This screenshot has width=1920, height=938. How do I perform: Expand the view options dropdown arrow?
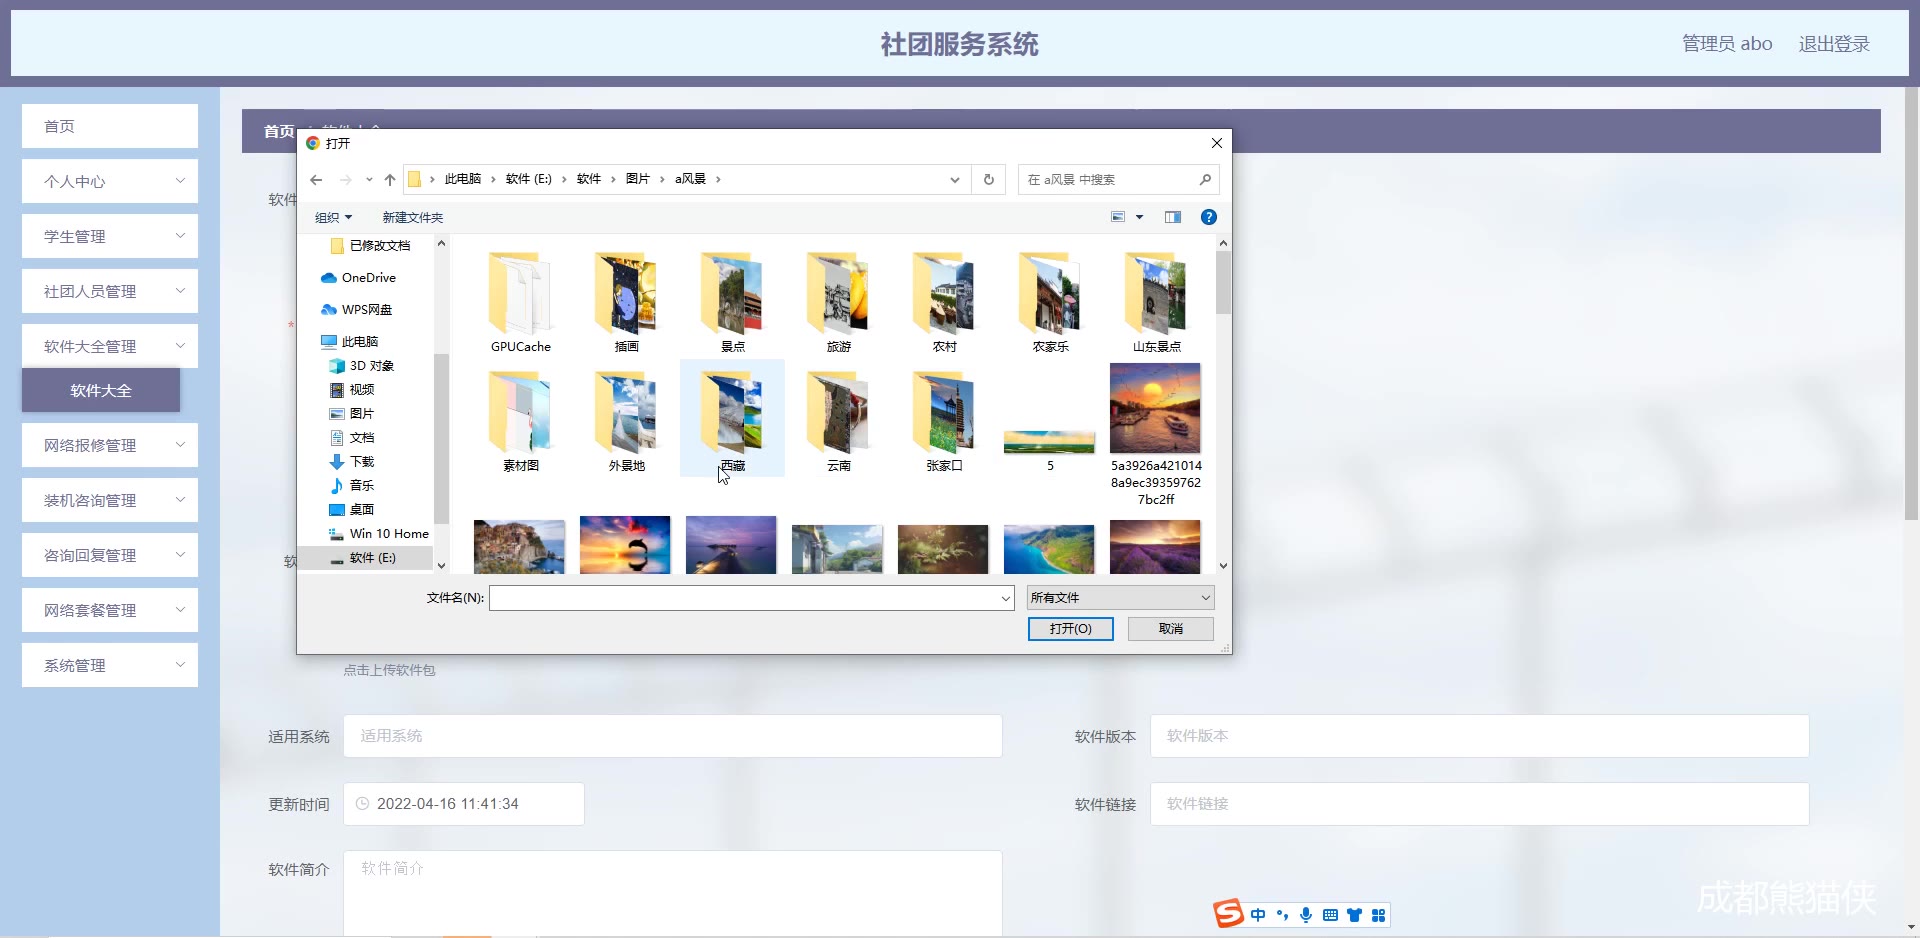(x=1139, y=217)
